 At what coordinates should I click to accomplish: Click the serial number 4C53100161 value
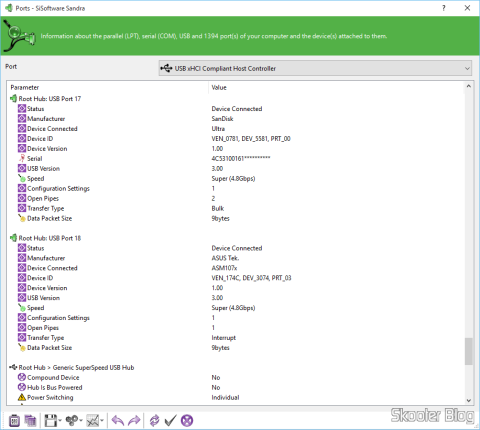[241, 158]
